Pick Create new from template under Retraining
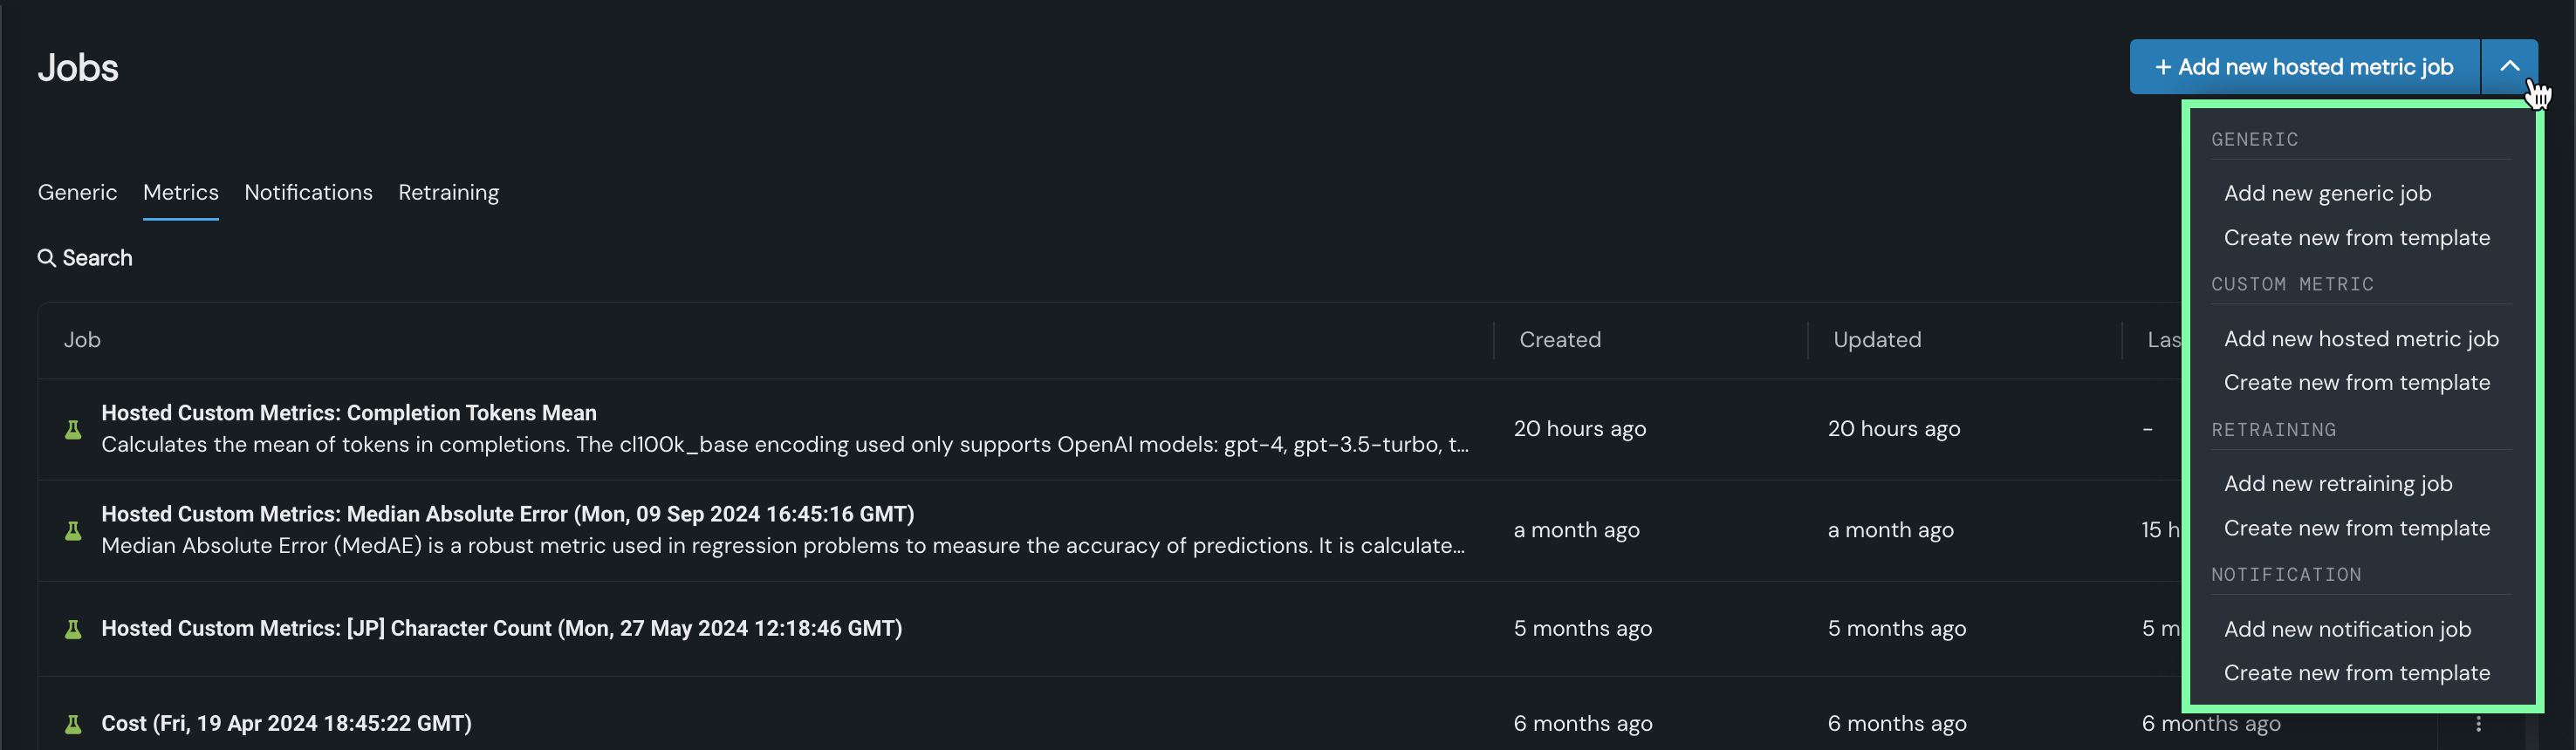Image resolution: width=2576 pixels, height=750 pixels. click(2356, 528)
